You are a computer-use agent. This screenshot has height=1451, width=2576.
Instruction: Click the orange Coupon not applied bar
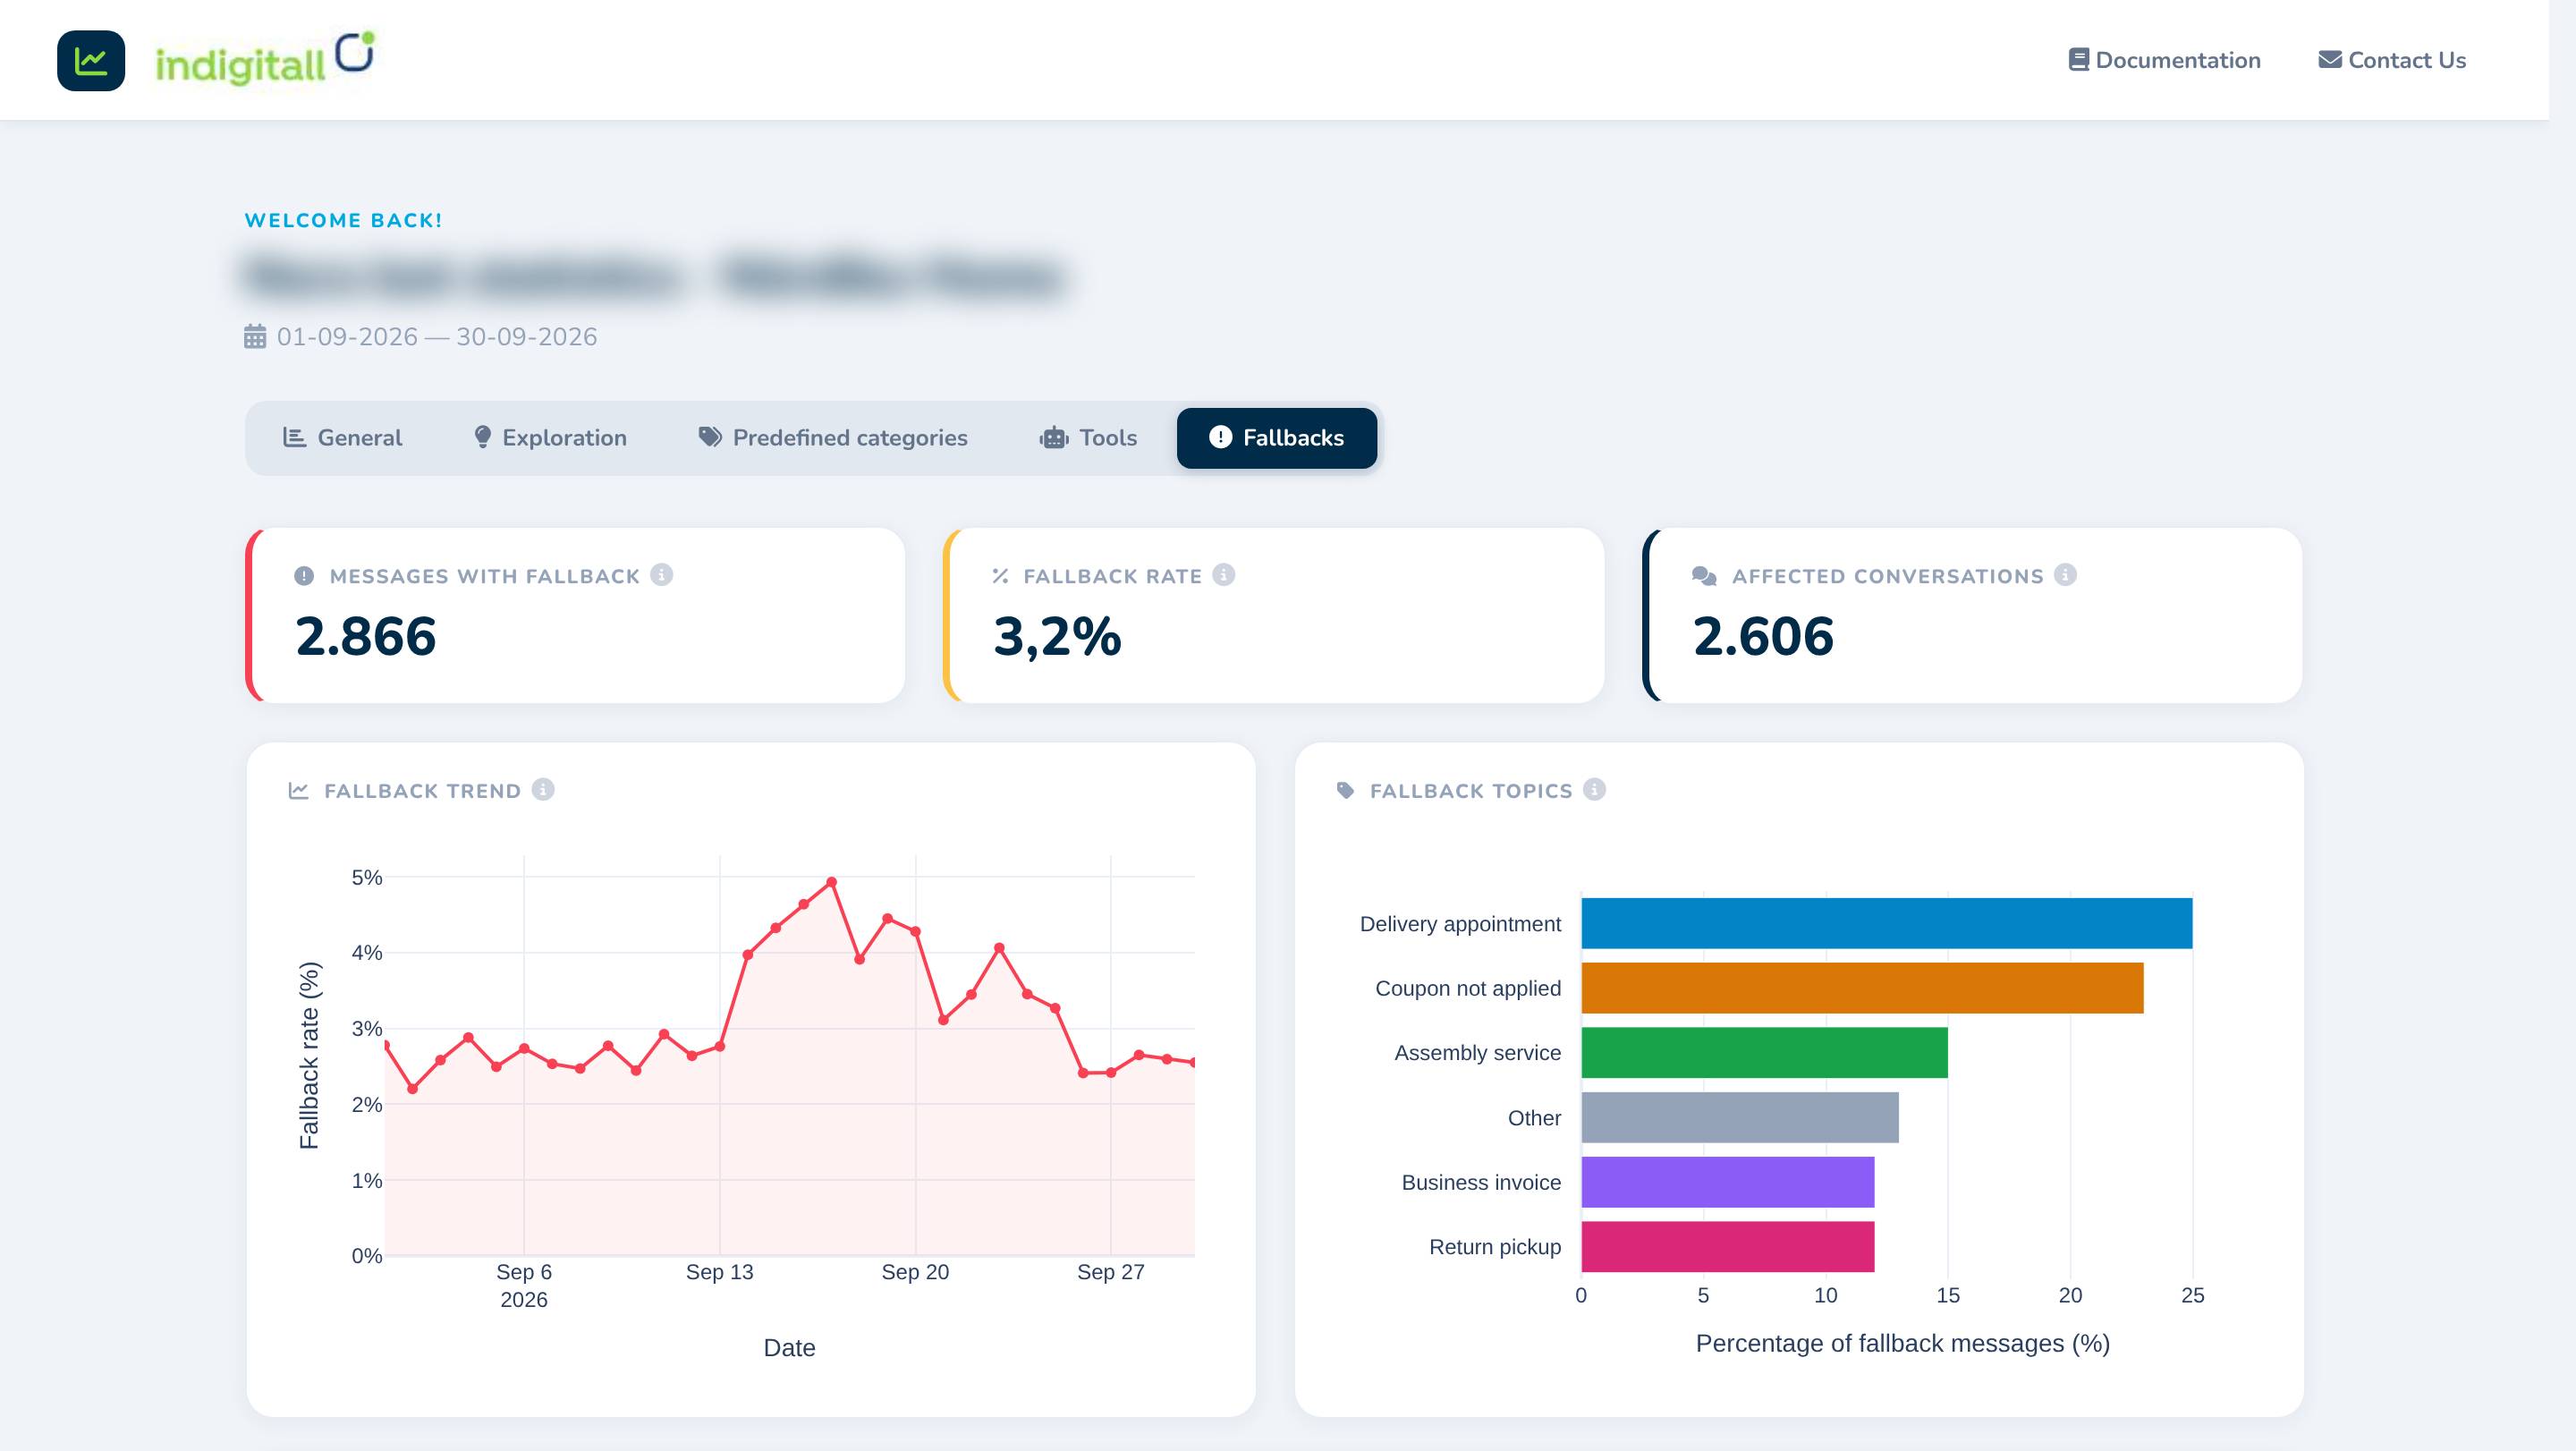(x=1863, y=988)
